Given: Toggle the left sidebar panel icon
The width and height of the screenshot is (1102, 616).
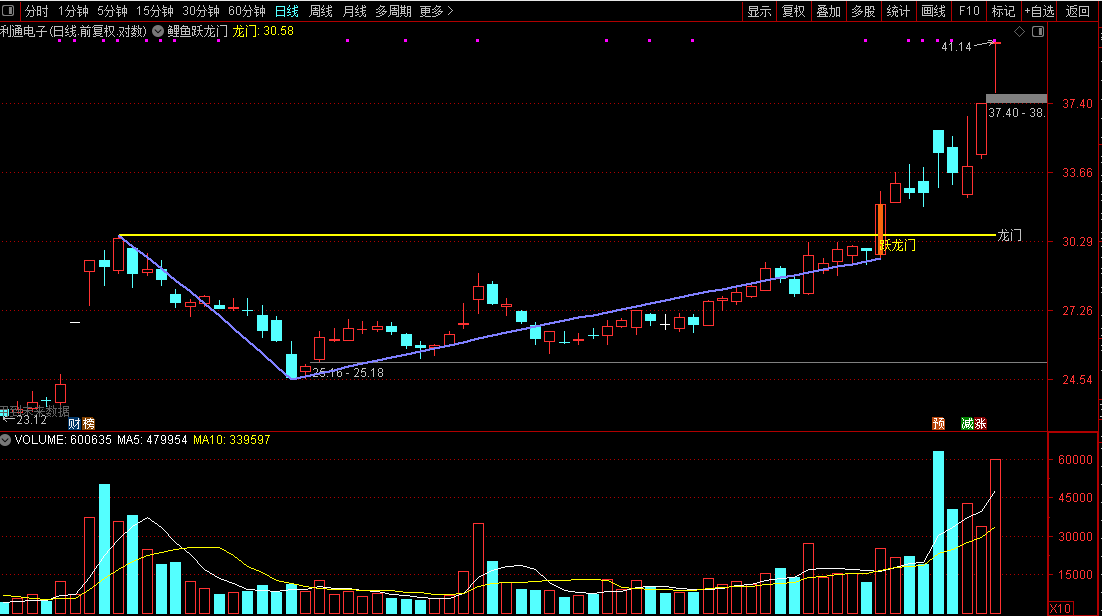Looking at the screenshot, I should 8,11.
